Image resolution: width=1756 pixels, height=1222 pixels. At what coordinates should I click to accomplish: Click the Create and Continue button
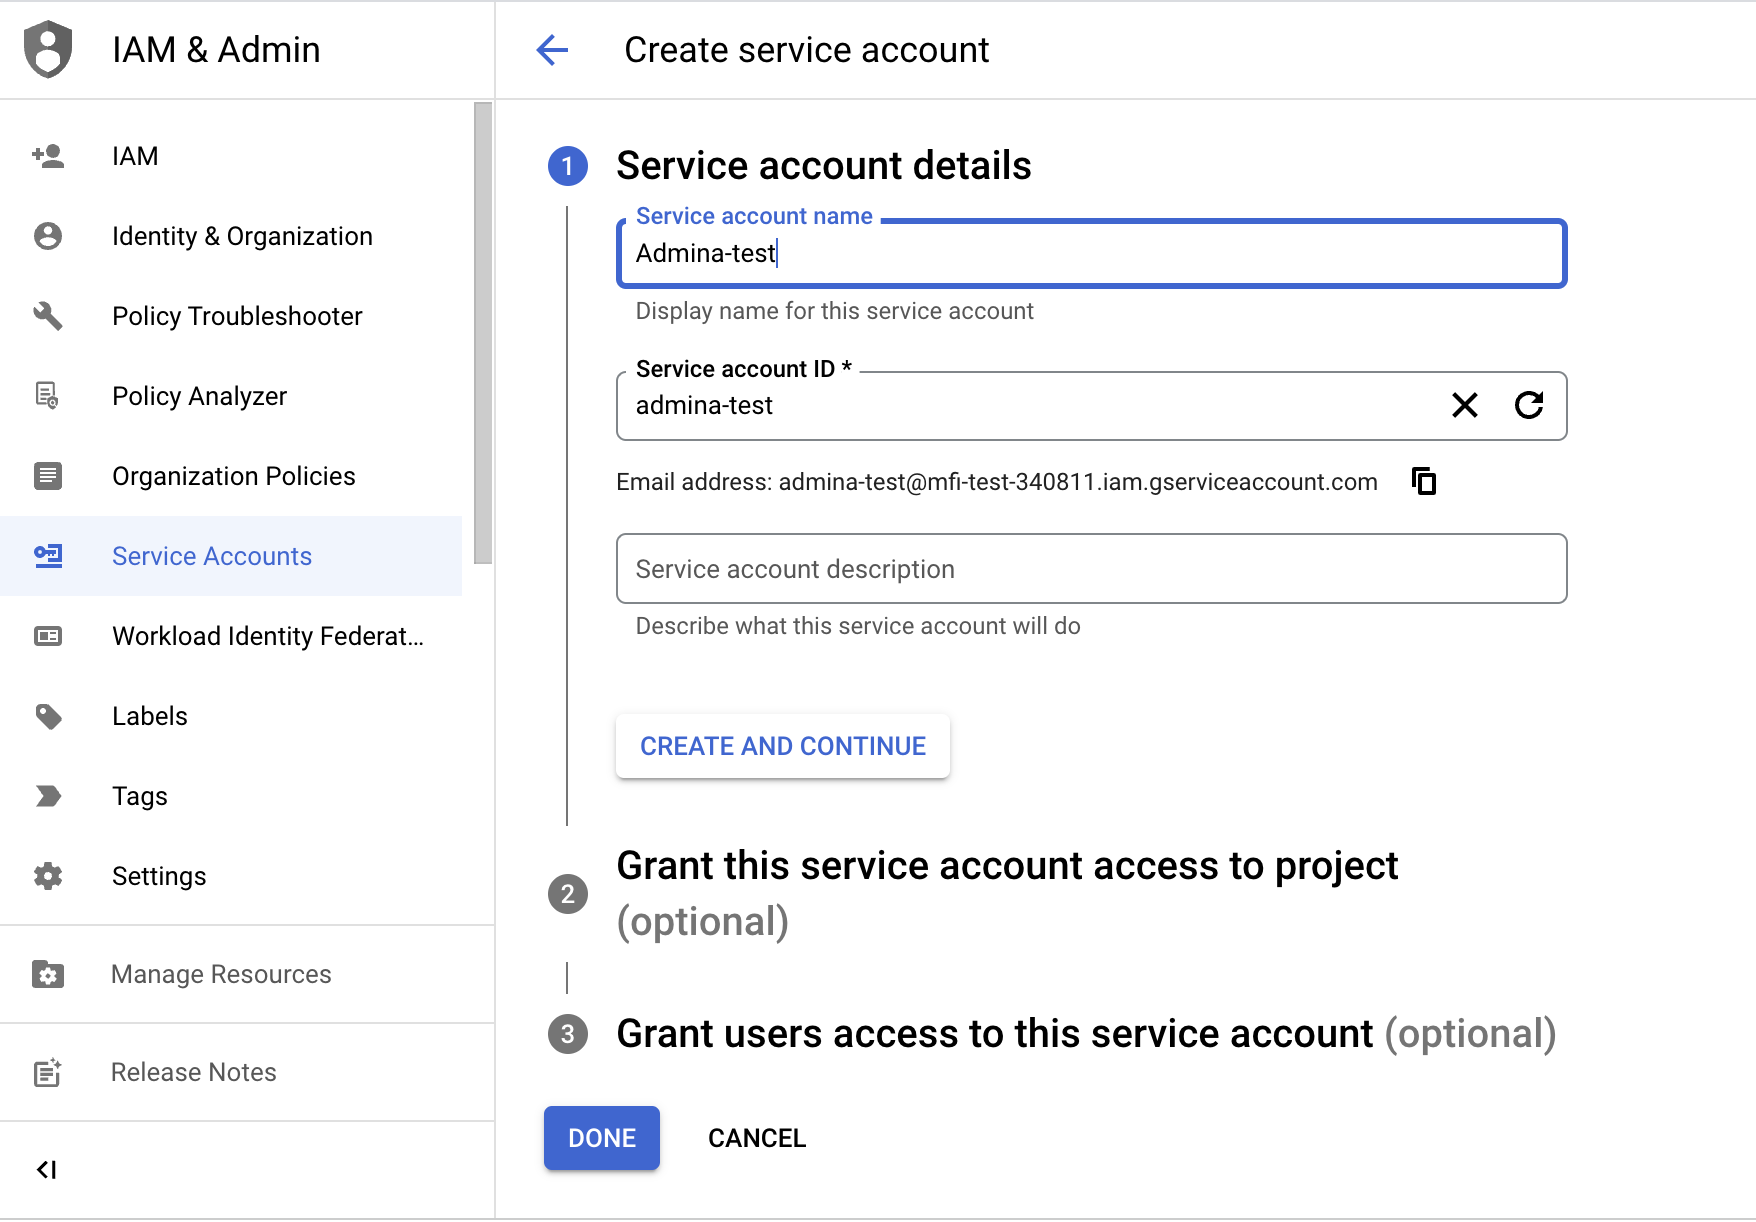tap(783, 746)
